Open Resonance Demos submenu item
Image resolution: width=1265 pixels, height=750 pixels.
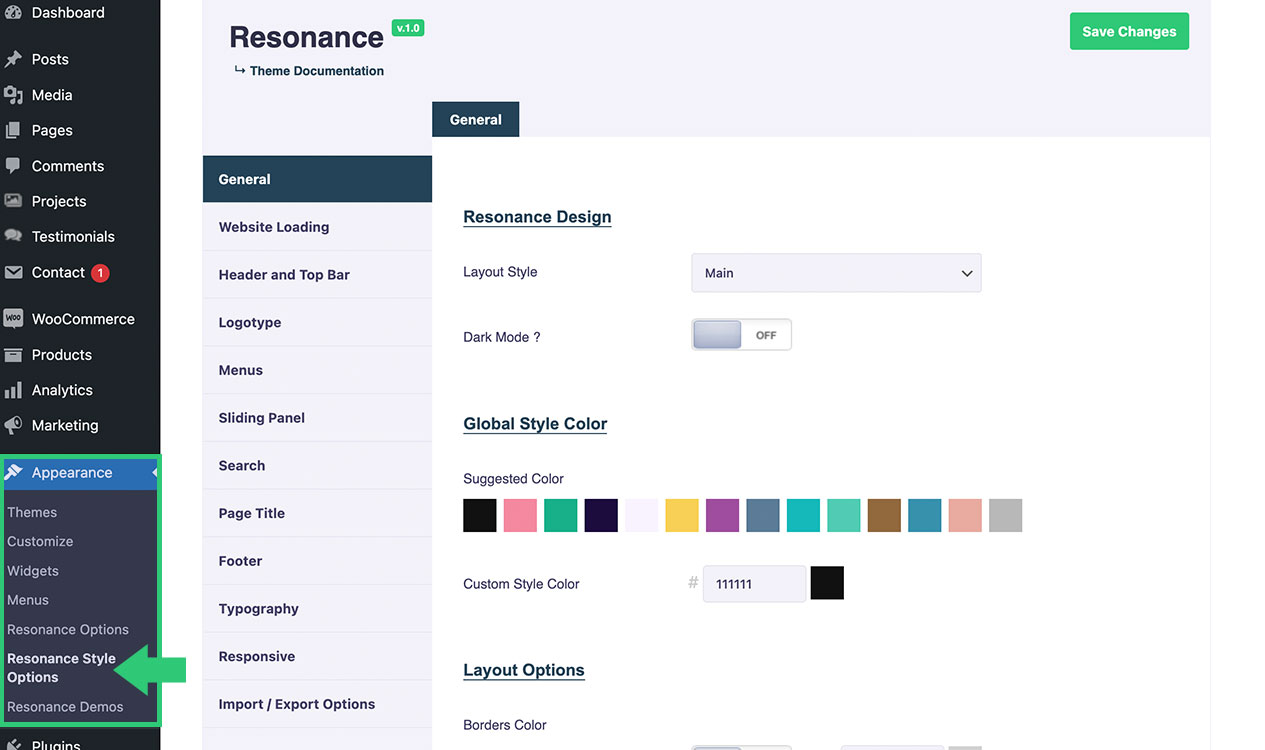pyautogui.click(x=65, y=707)
